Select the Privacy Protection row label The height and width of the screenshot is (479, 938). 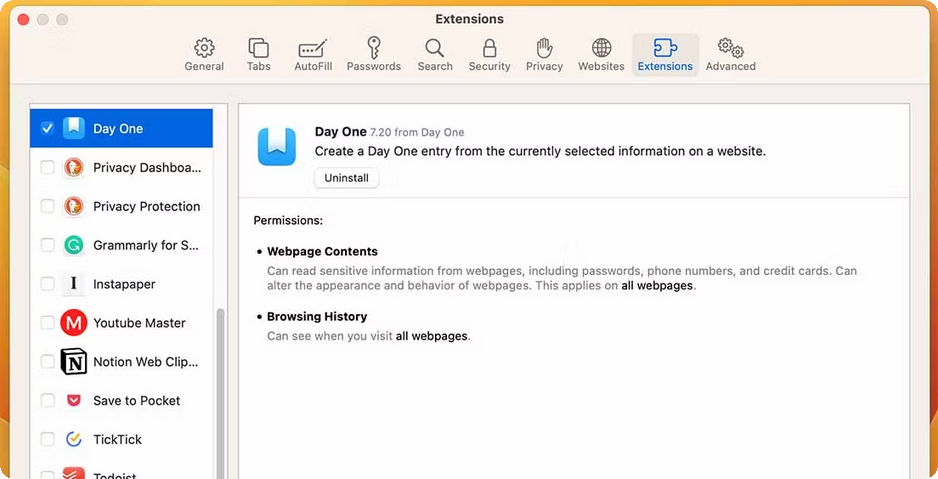147,206
